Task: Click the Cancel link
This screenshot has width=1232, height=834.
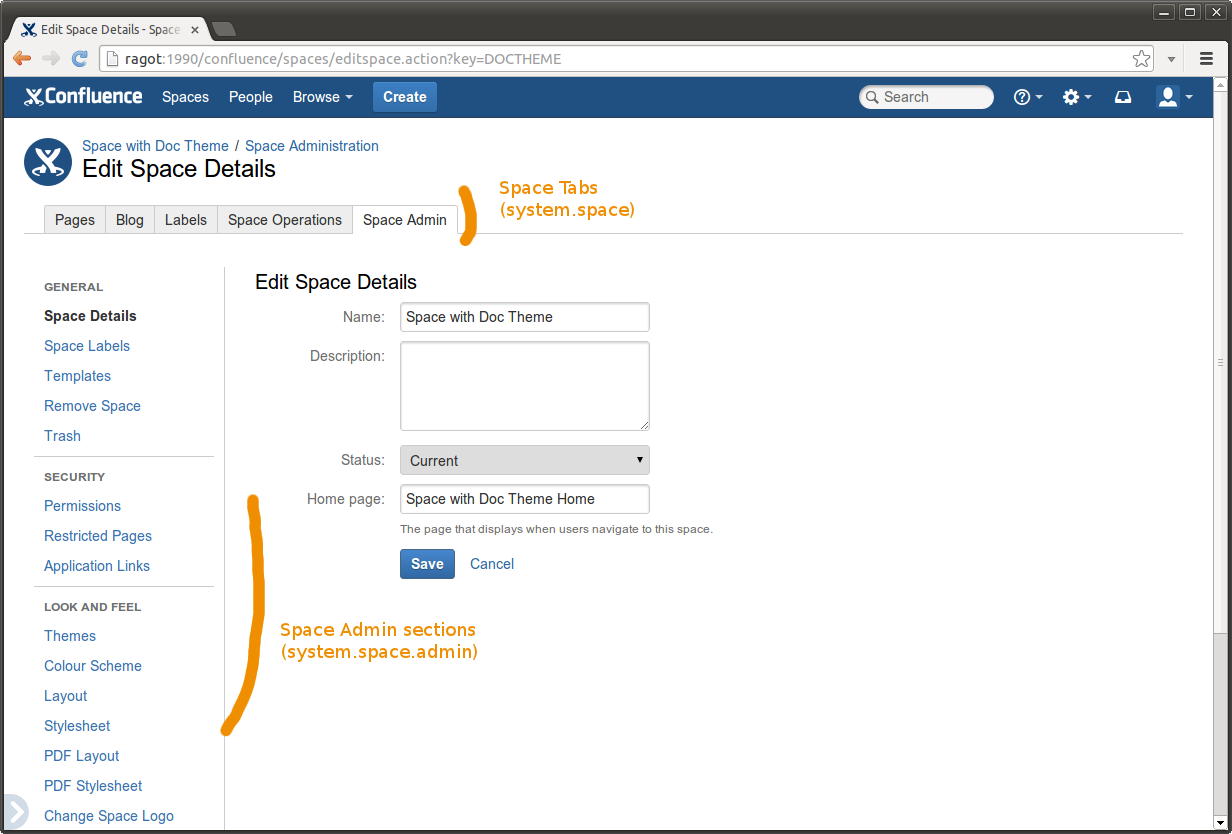Action: pos(492,564)
